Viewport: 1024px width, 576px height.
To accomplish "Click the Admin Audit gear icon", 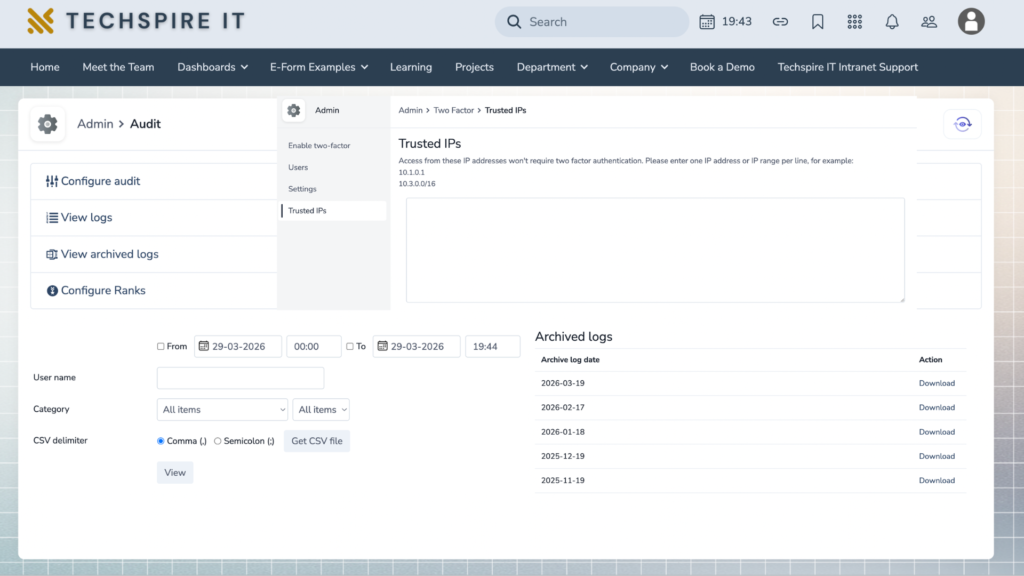I will [47, 124].
